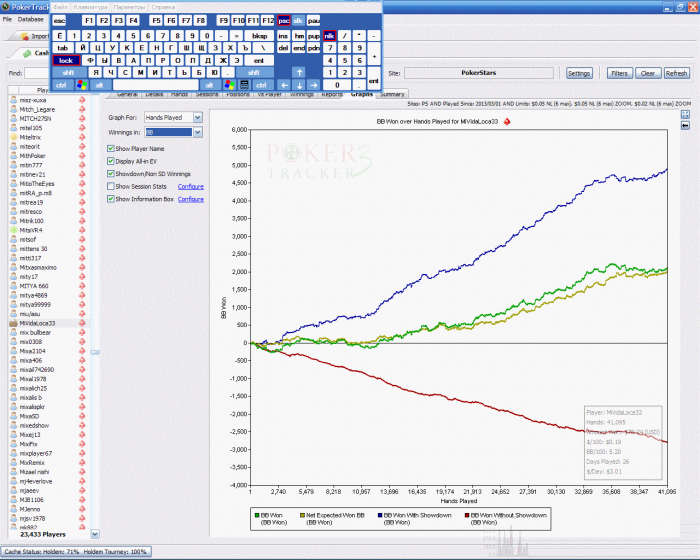Disable the Display All-in EV checkbox
Viewport: 700px width, 560px height.
pos(111,161)
